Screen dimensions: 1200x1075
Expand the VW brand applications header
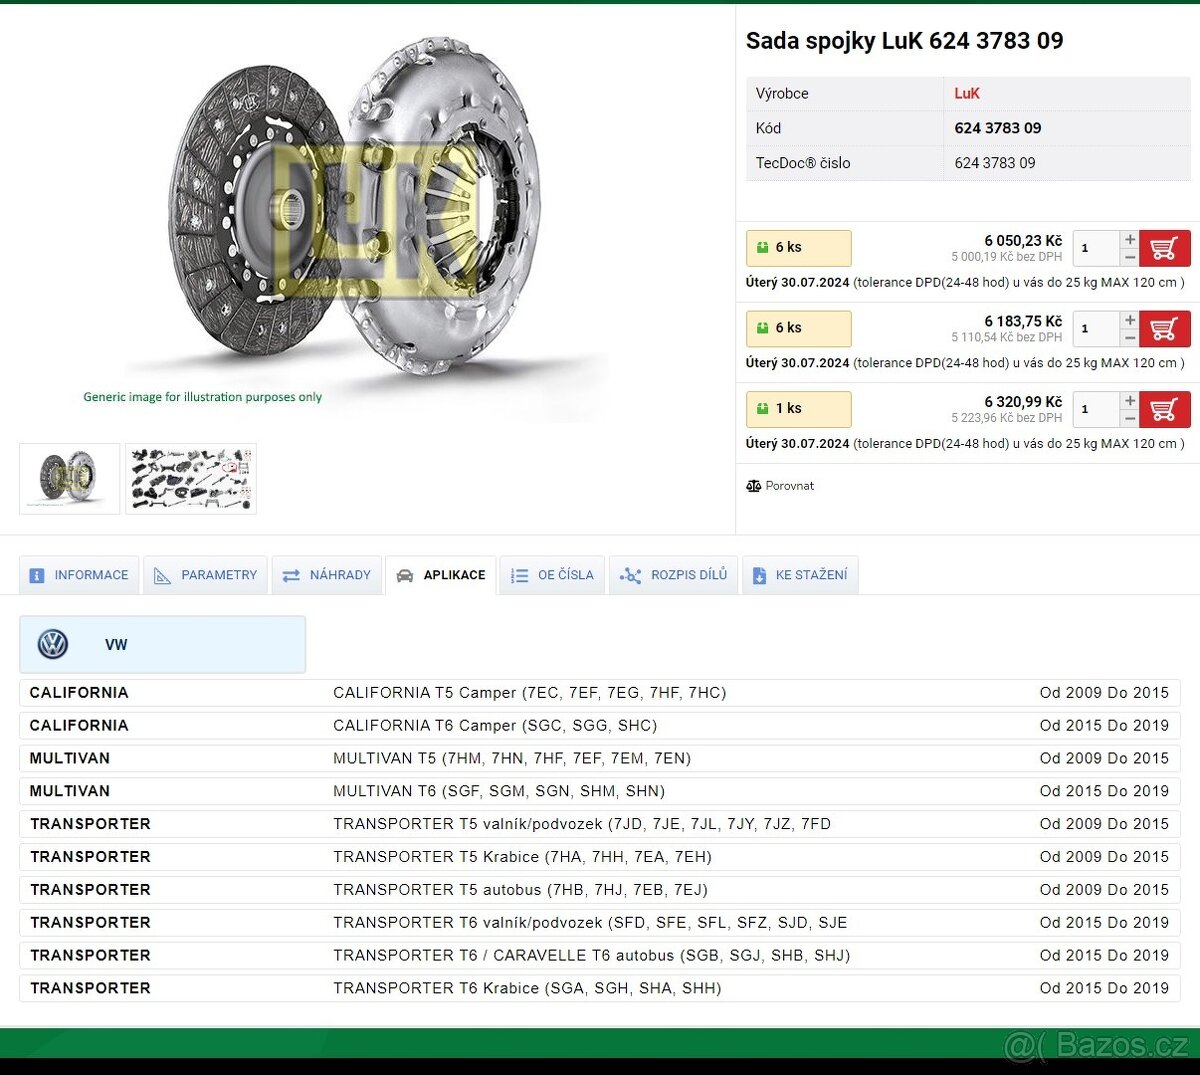(x=162, y=644)
